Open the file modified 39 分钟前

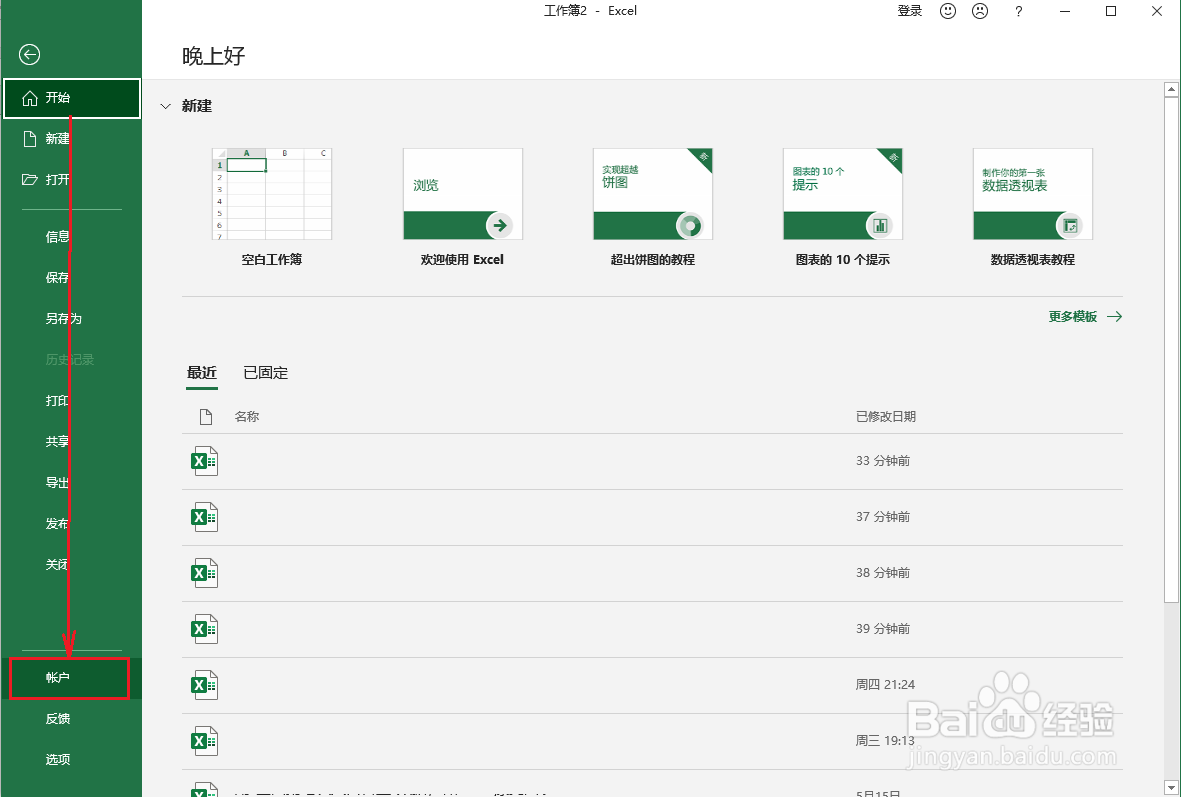652,629
